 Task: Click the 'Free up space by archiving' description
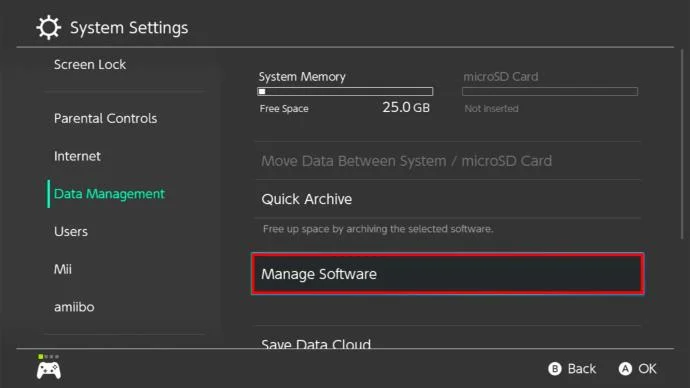pyautogui.click(x=378, y=229)
